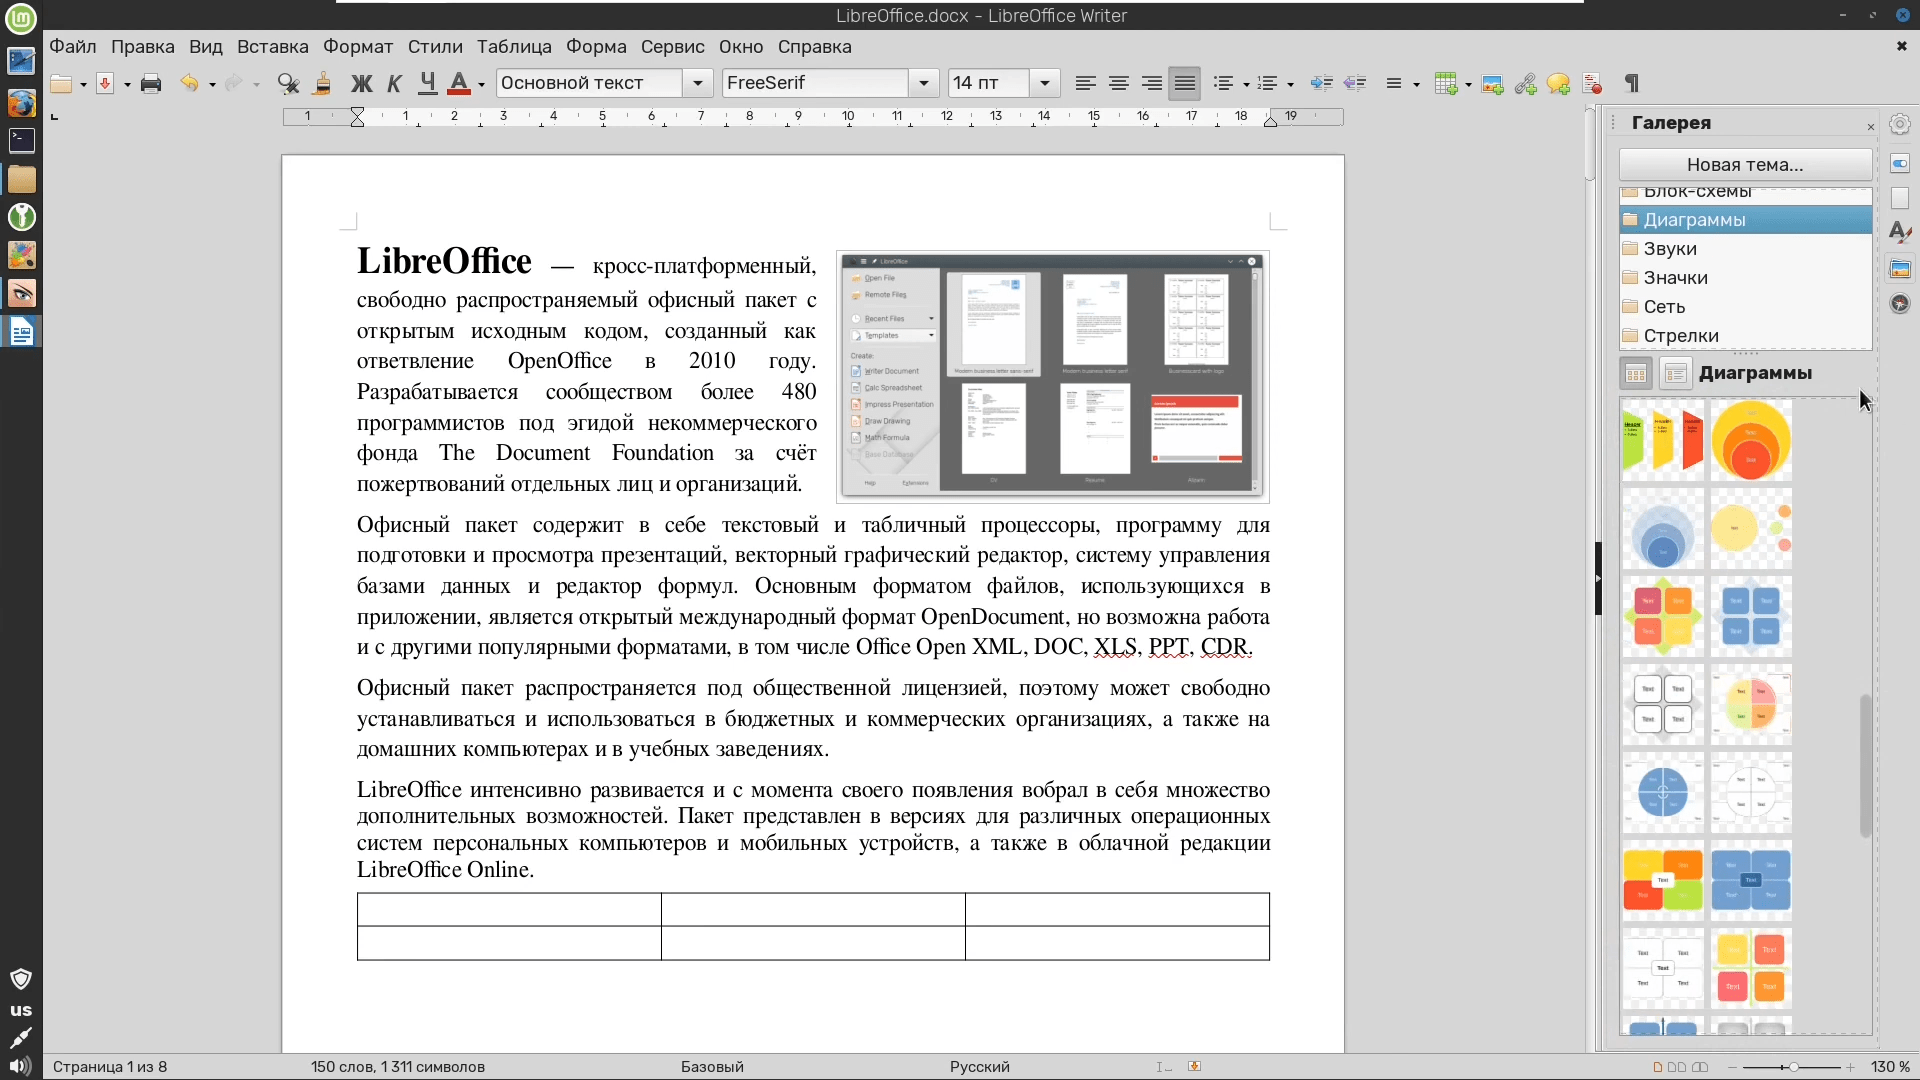Open the file manager from the left panel
The width and height of the screenshot is (1920, 1080).
[21, 179]
